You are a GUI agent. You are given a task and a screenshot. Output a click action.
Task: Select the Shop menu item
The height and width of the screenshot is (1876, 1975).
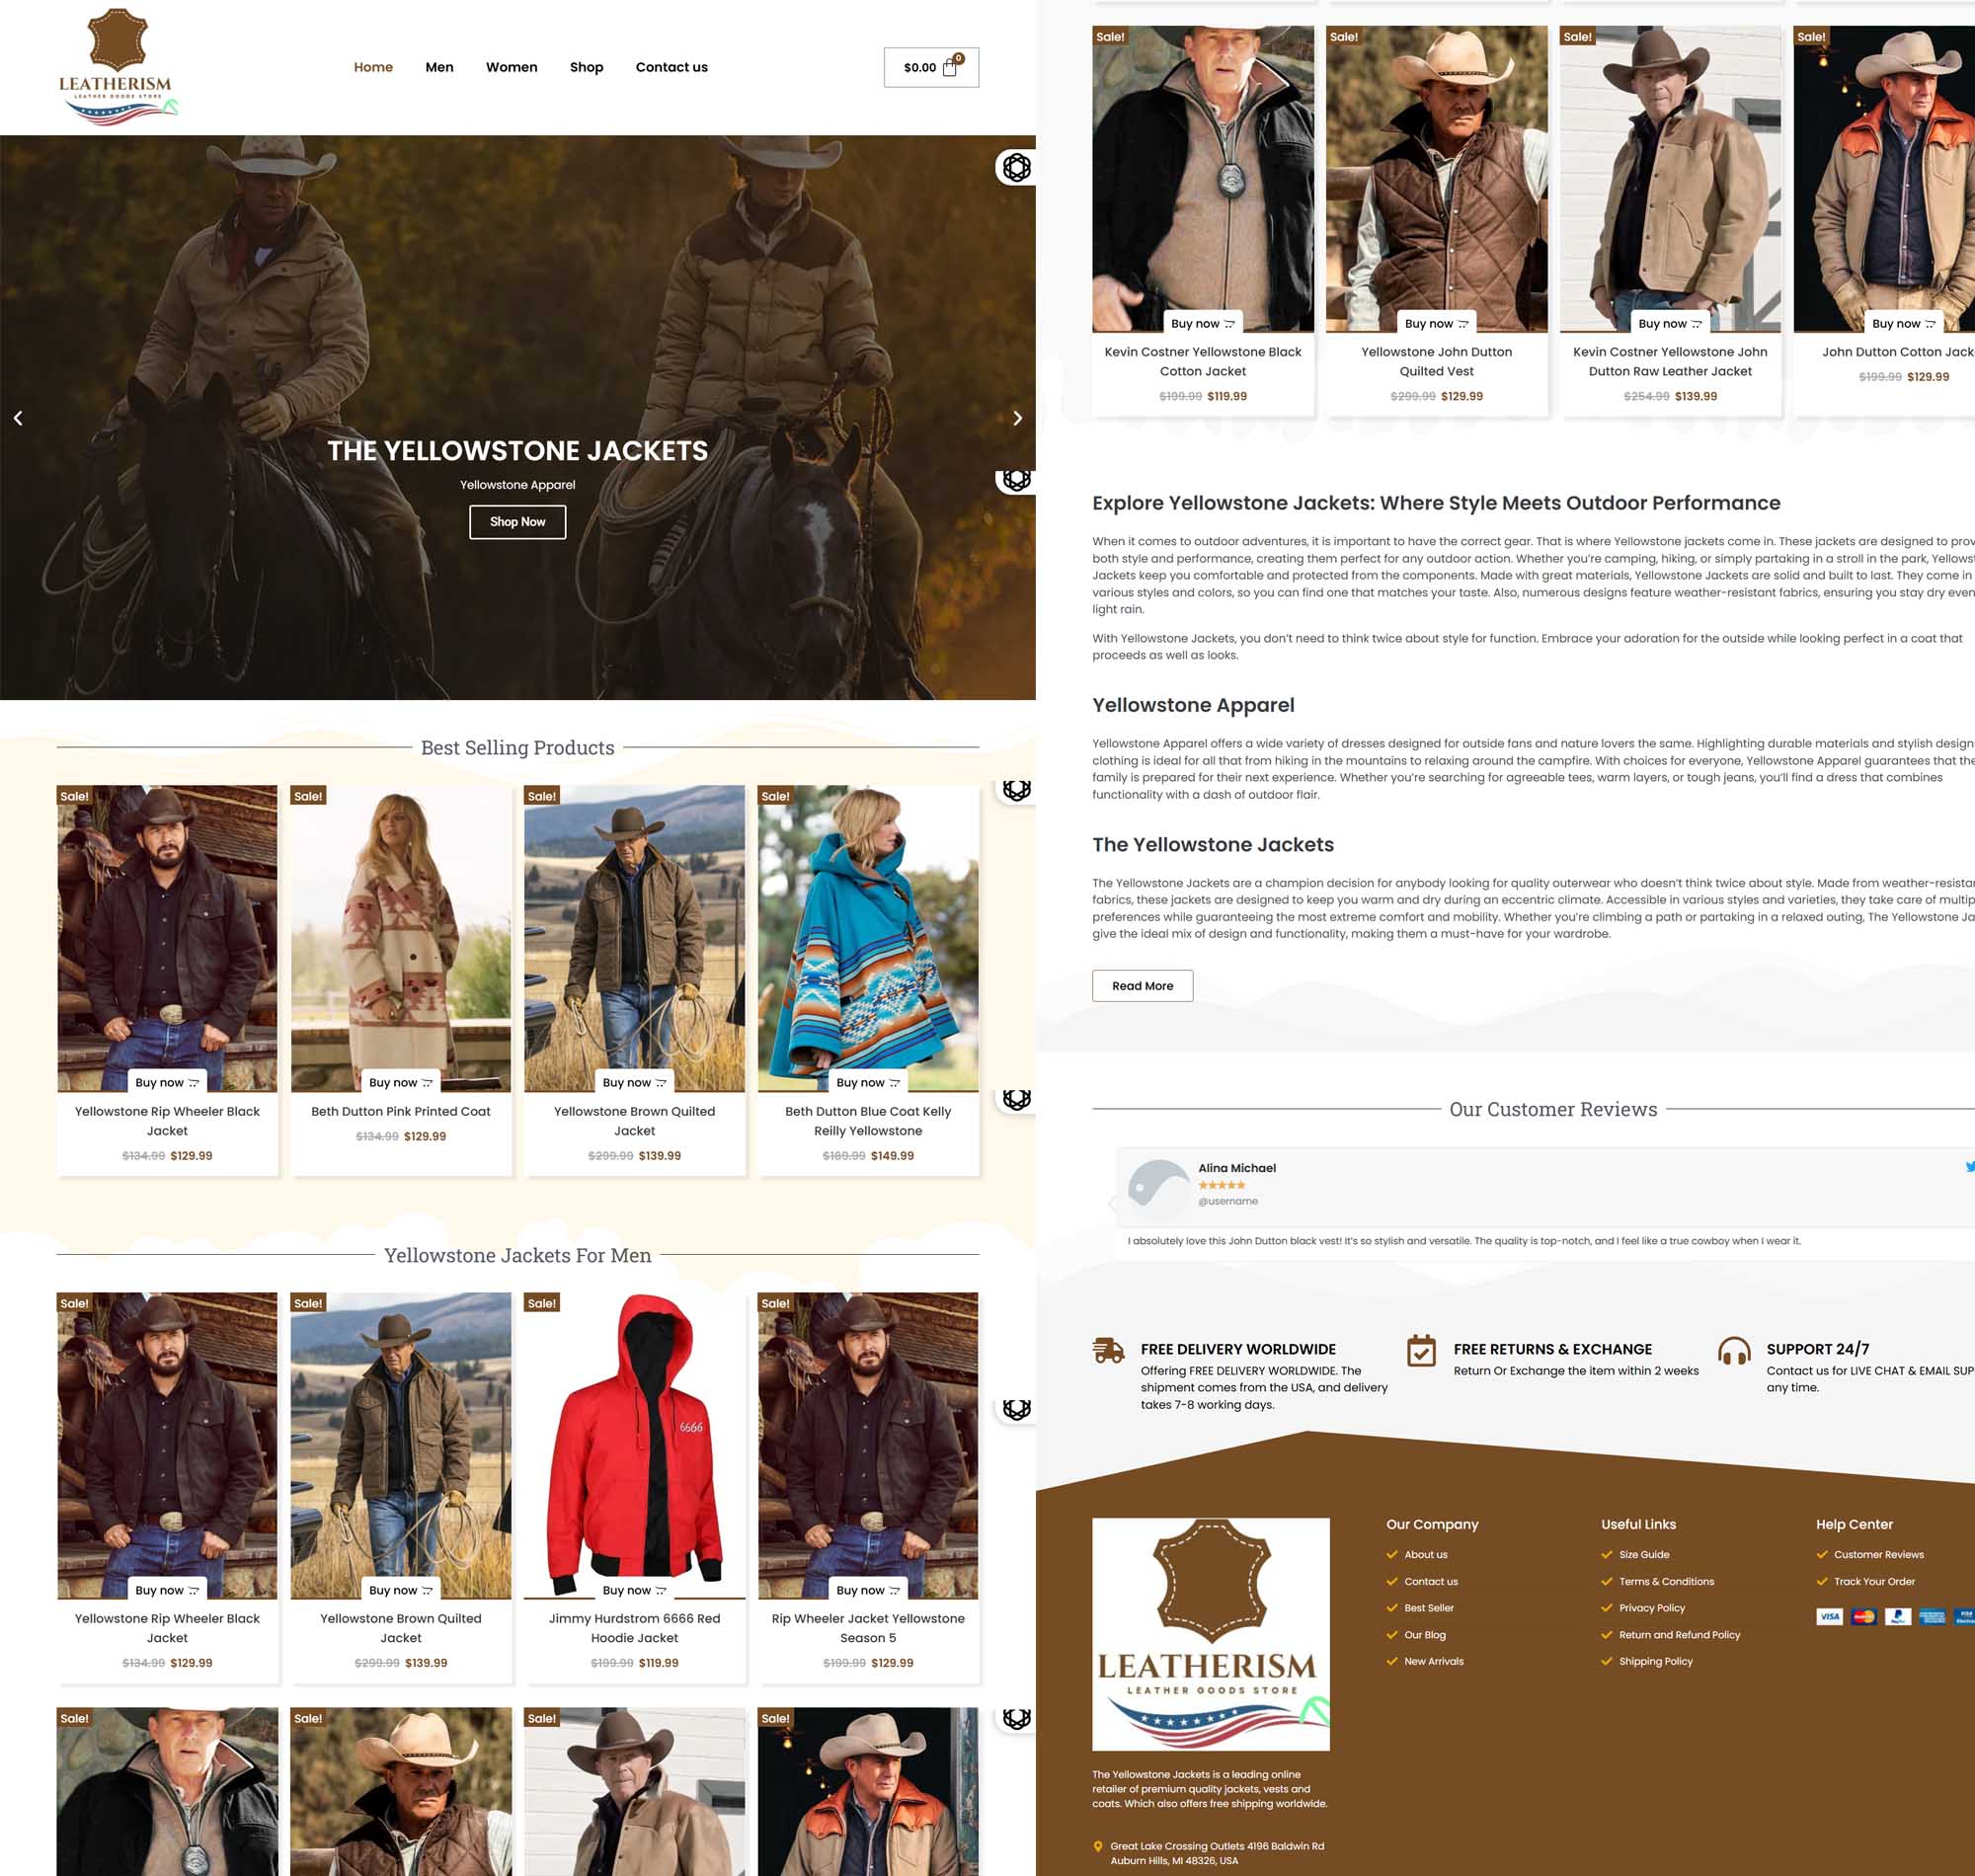(587, 67)
